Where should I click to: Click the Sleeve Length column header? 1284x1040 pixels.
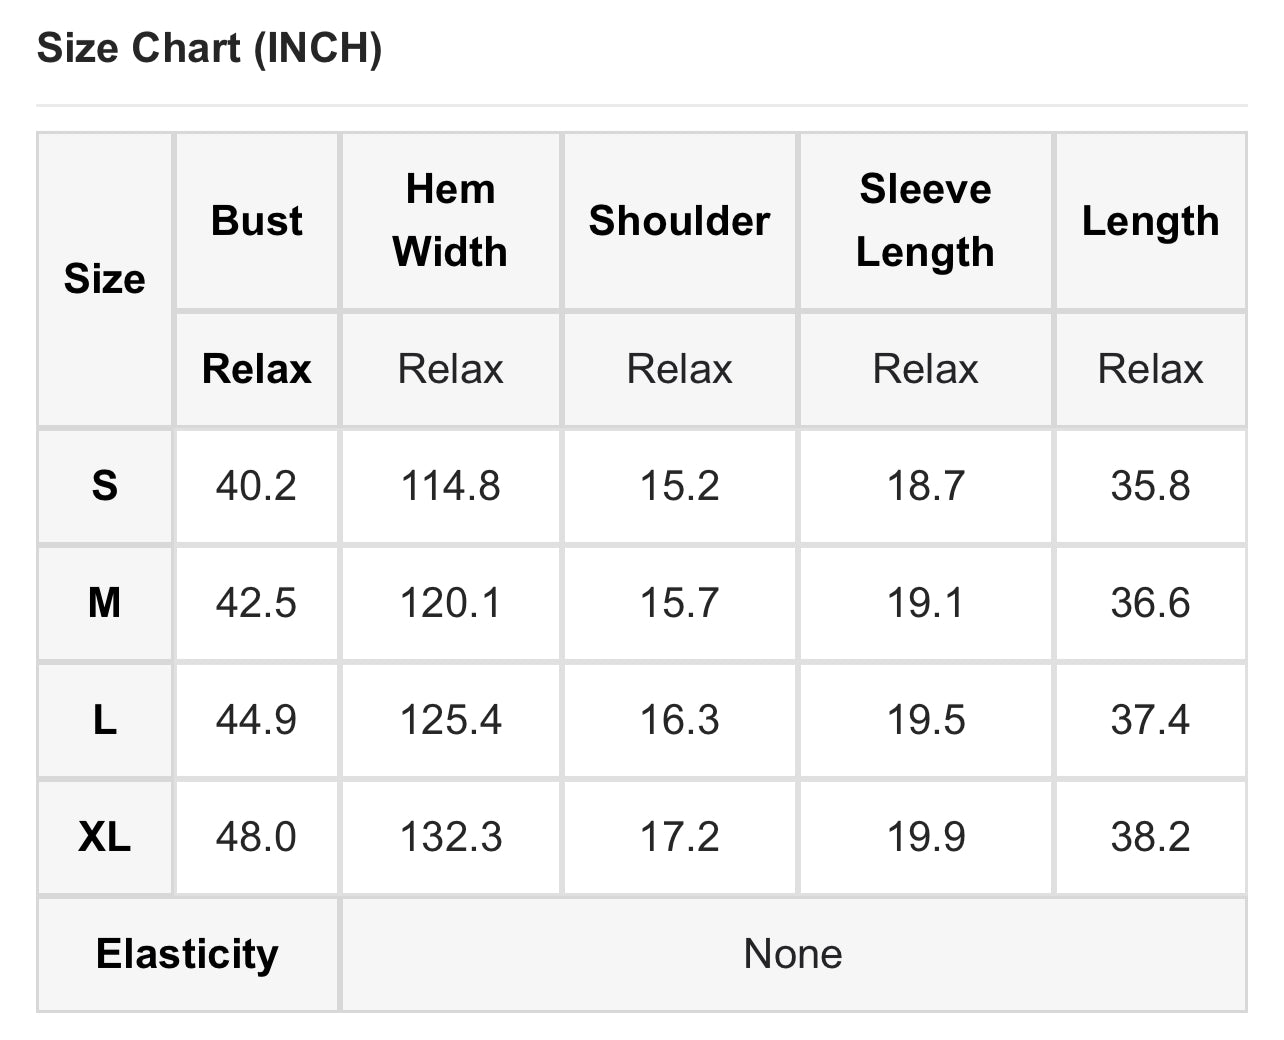click(x=925, y=221)
